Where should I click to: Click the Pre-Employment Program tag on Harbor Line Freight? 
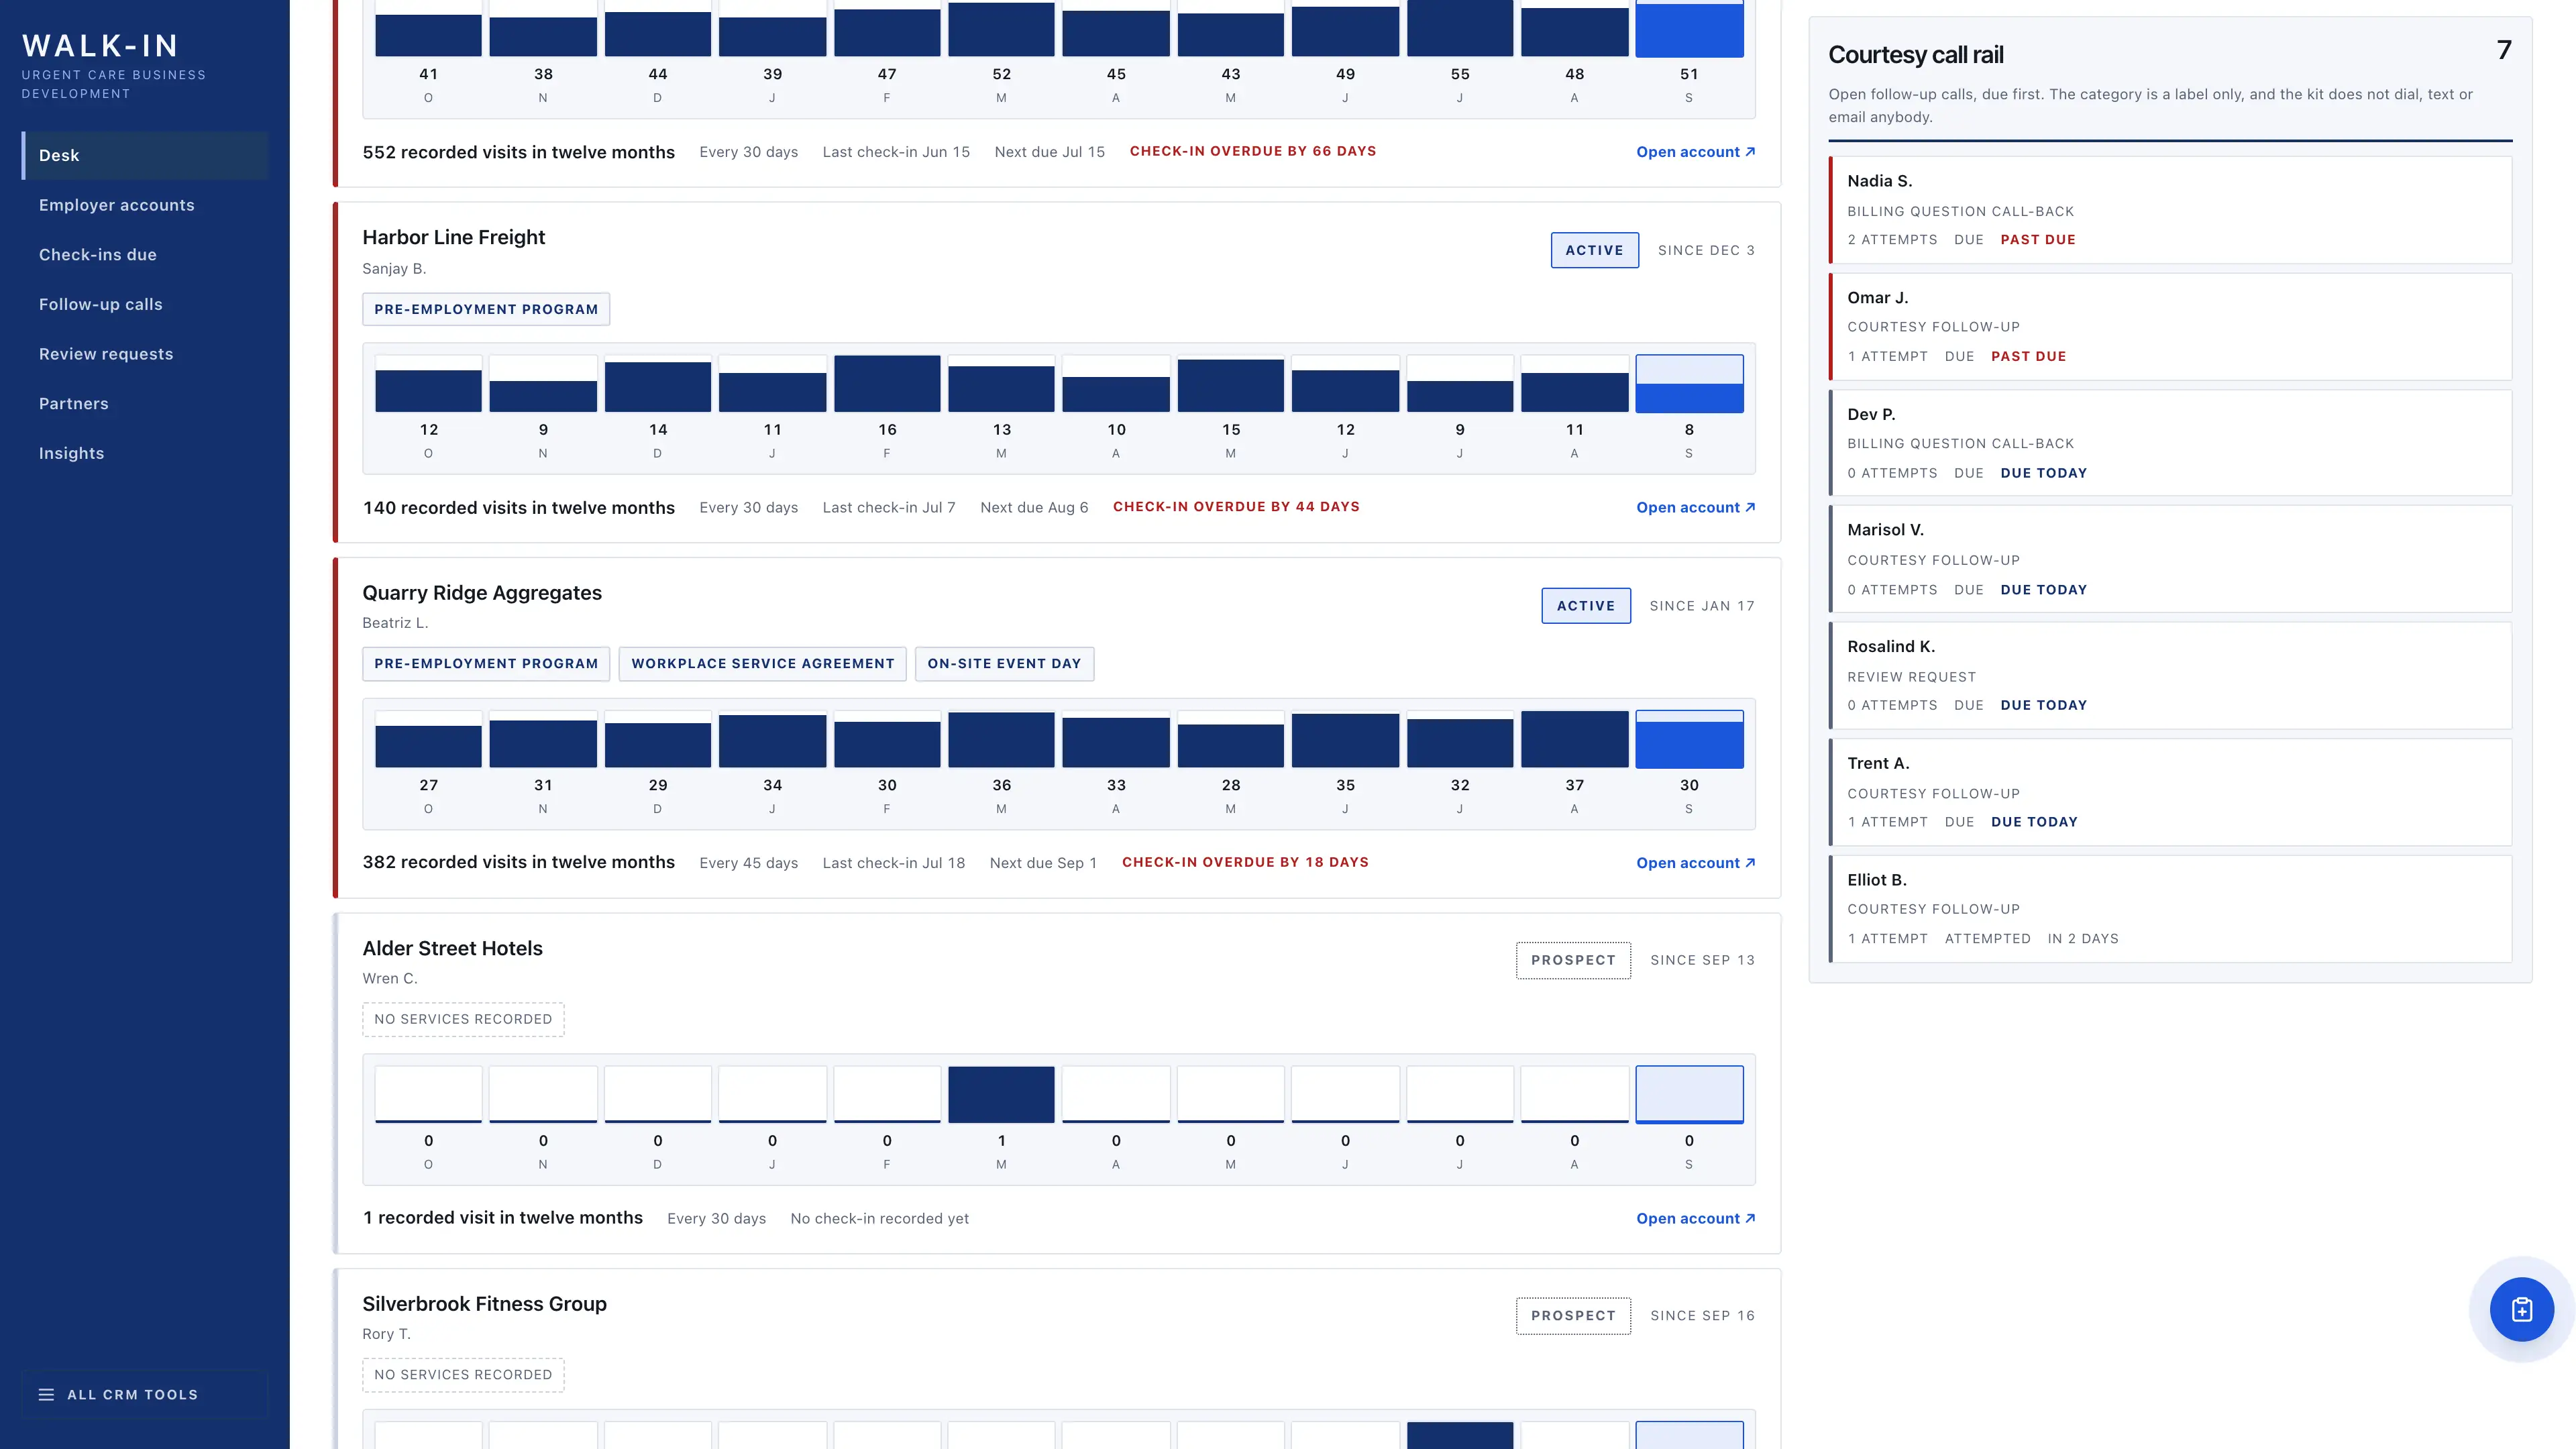(486, 309)
